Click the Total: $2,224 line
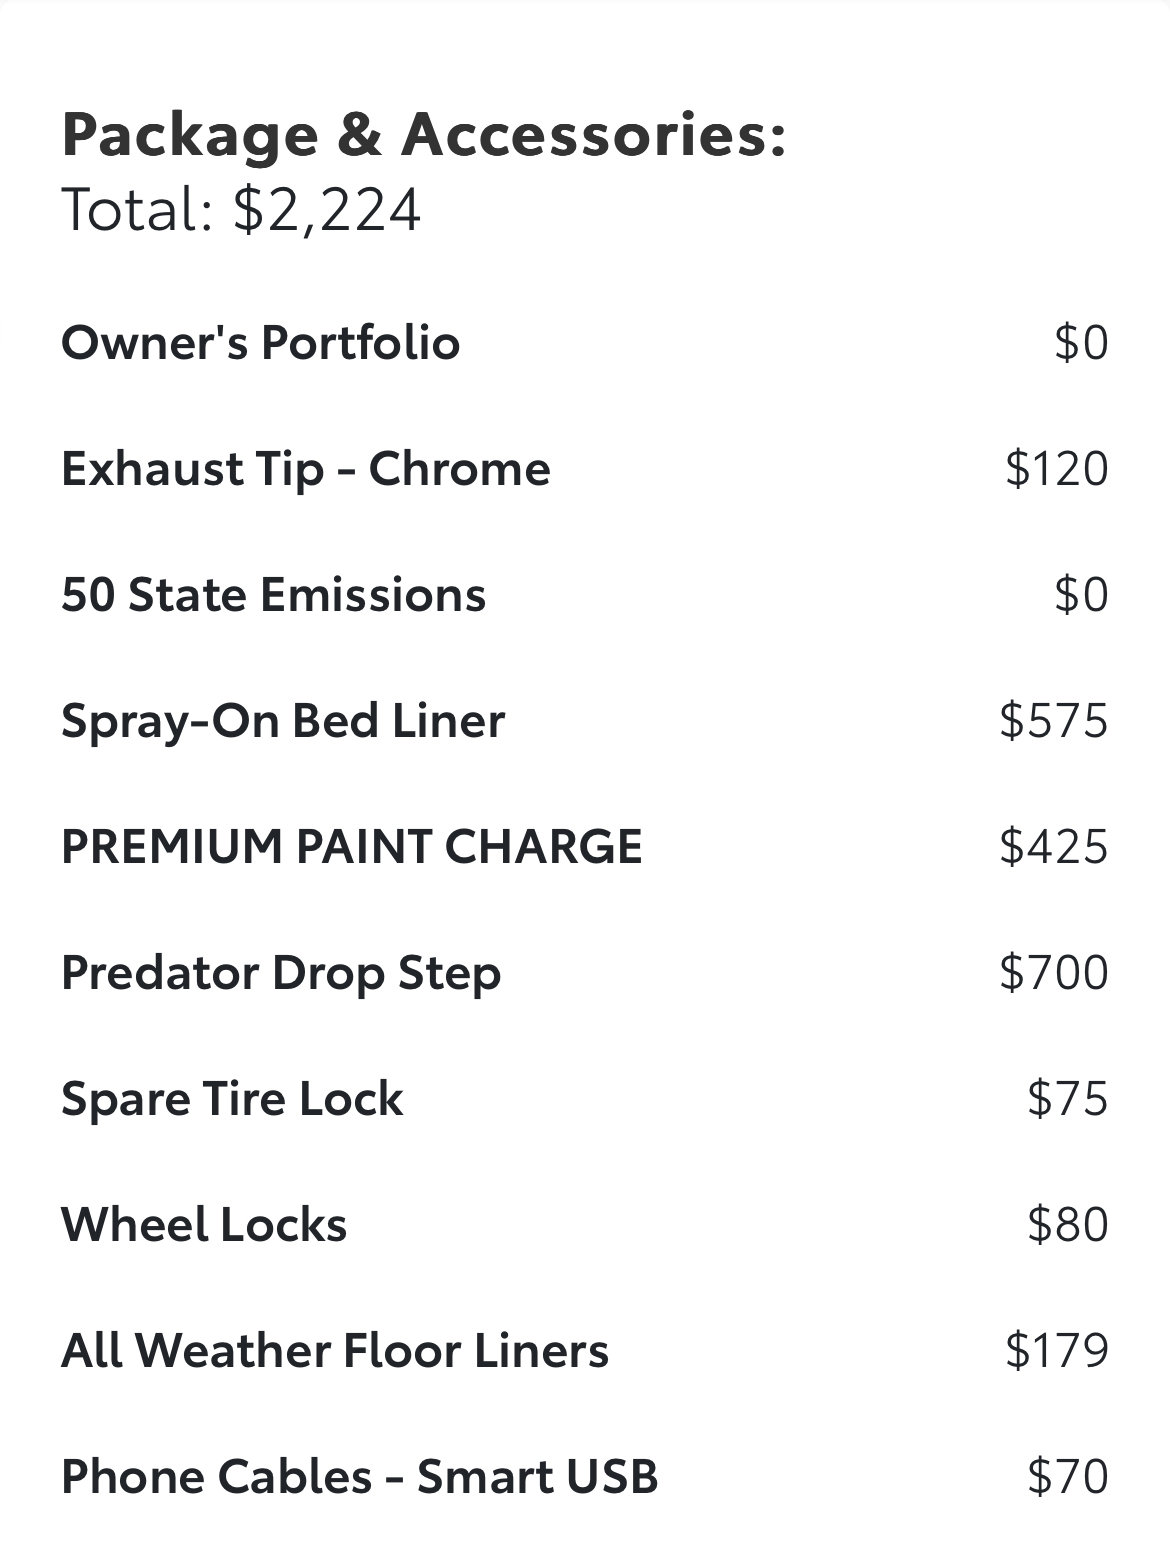This screenshot has height=1551, width=1170. [241, 212]
